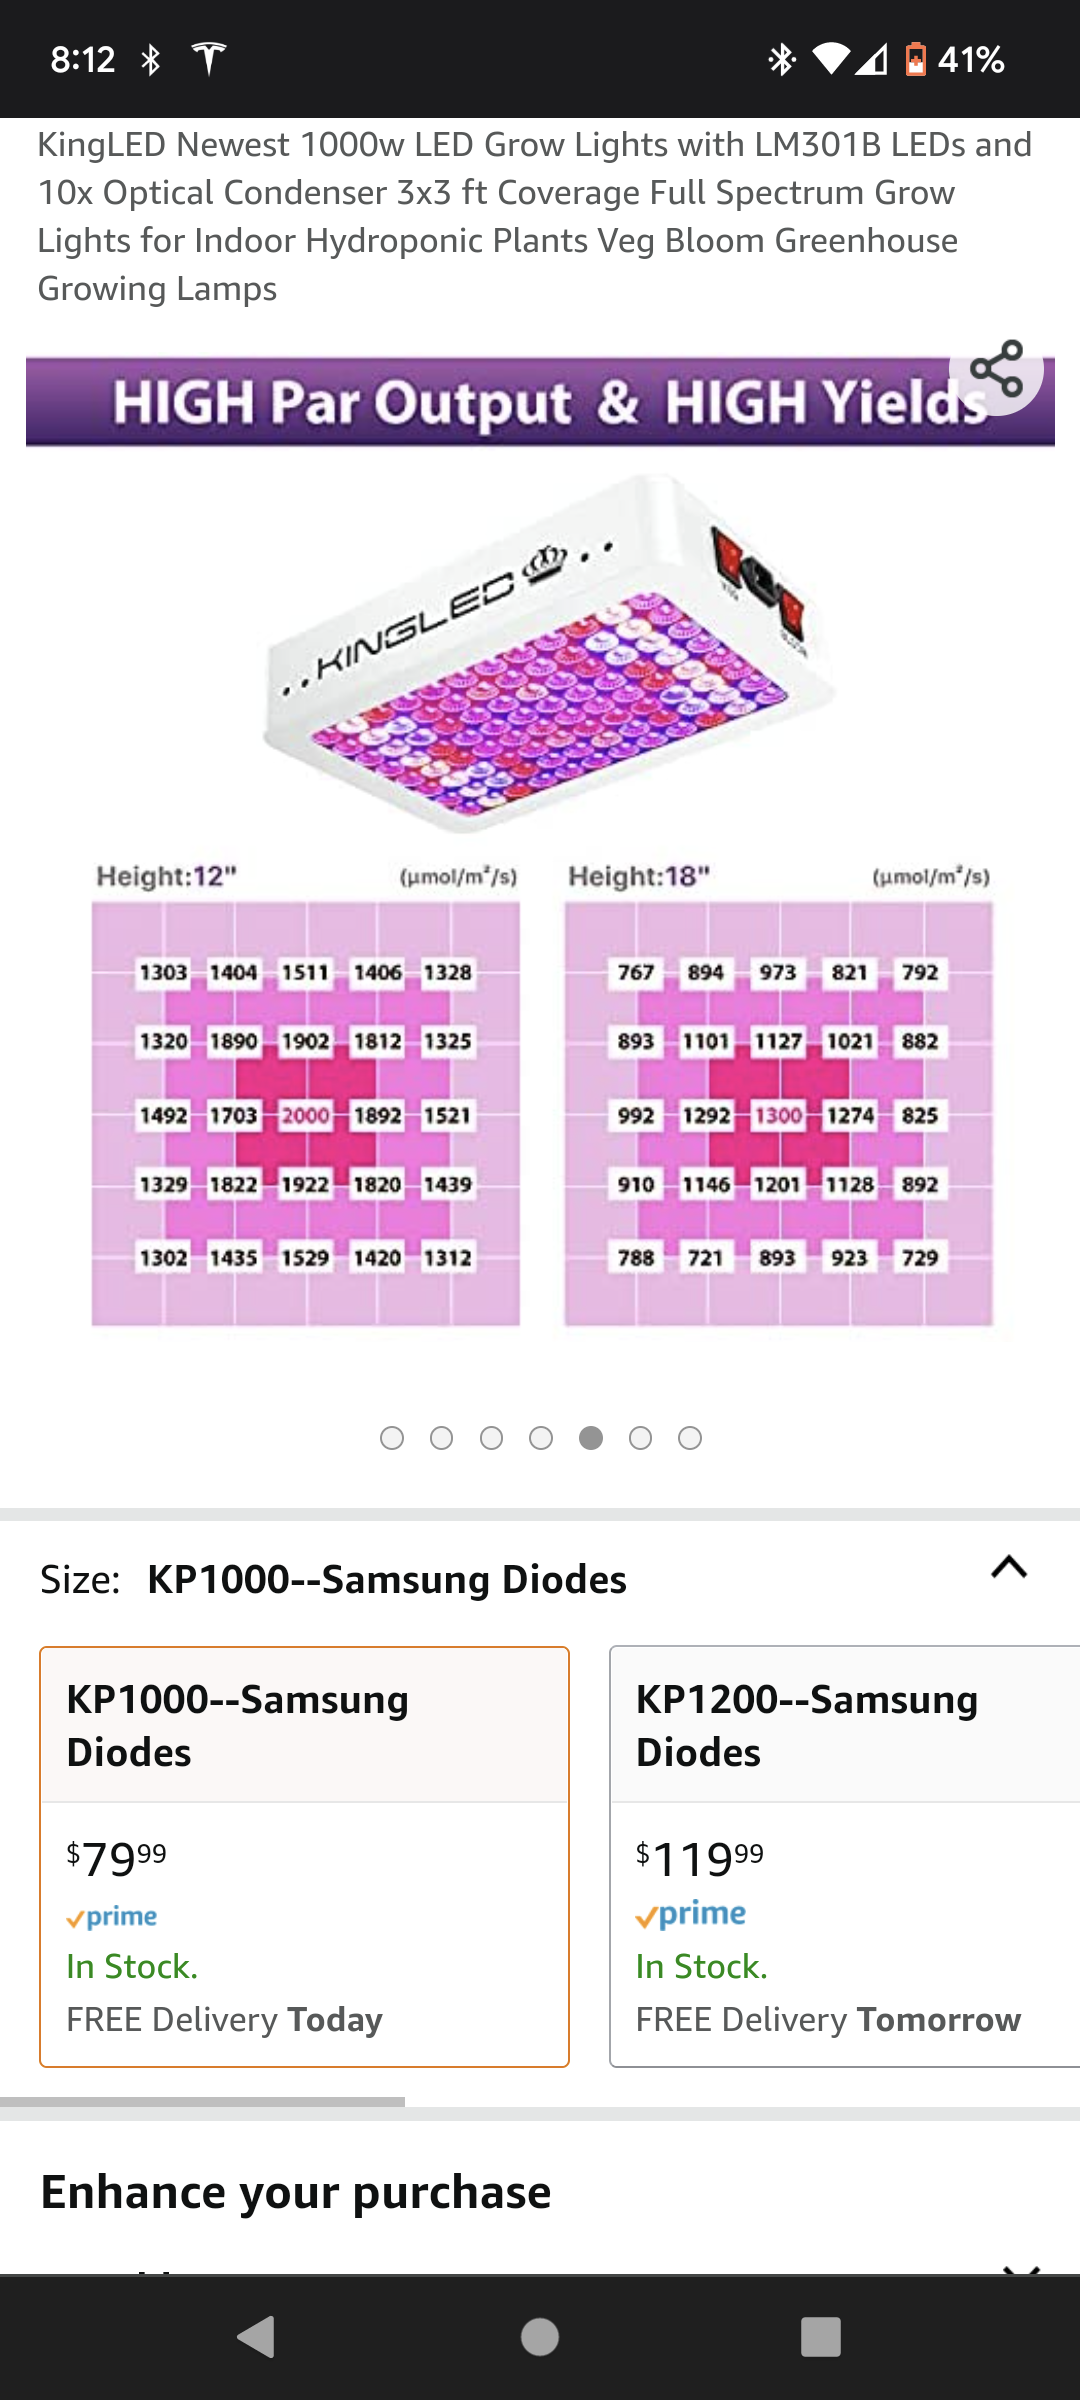The height and width of the screenshot is (2400, 1080).
Task: Tap the size options horizontal scroll bar
Action: pyautogui.click(x=202, y=2102)
